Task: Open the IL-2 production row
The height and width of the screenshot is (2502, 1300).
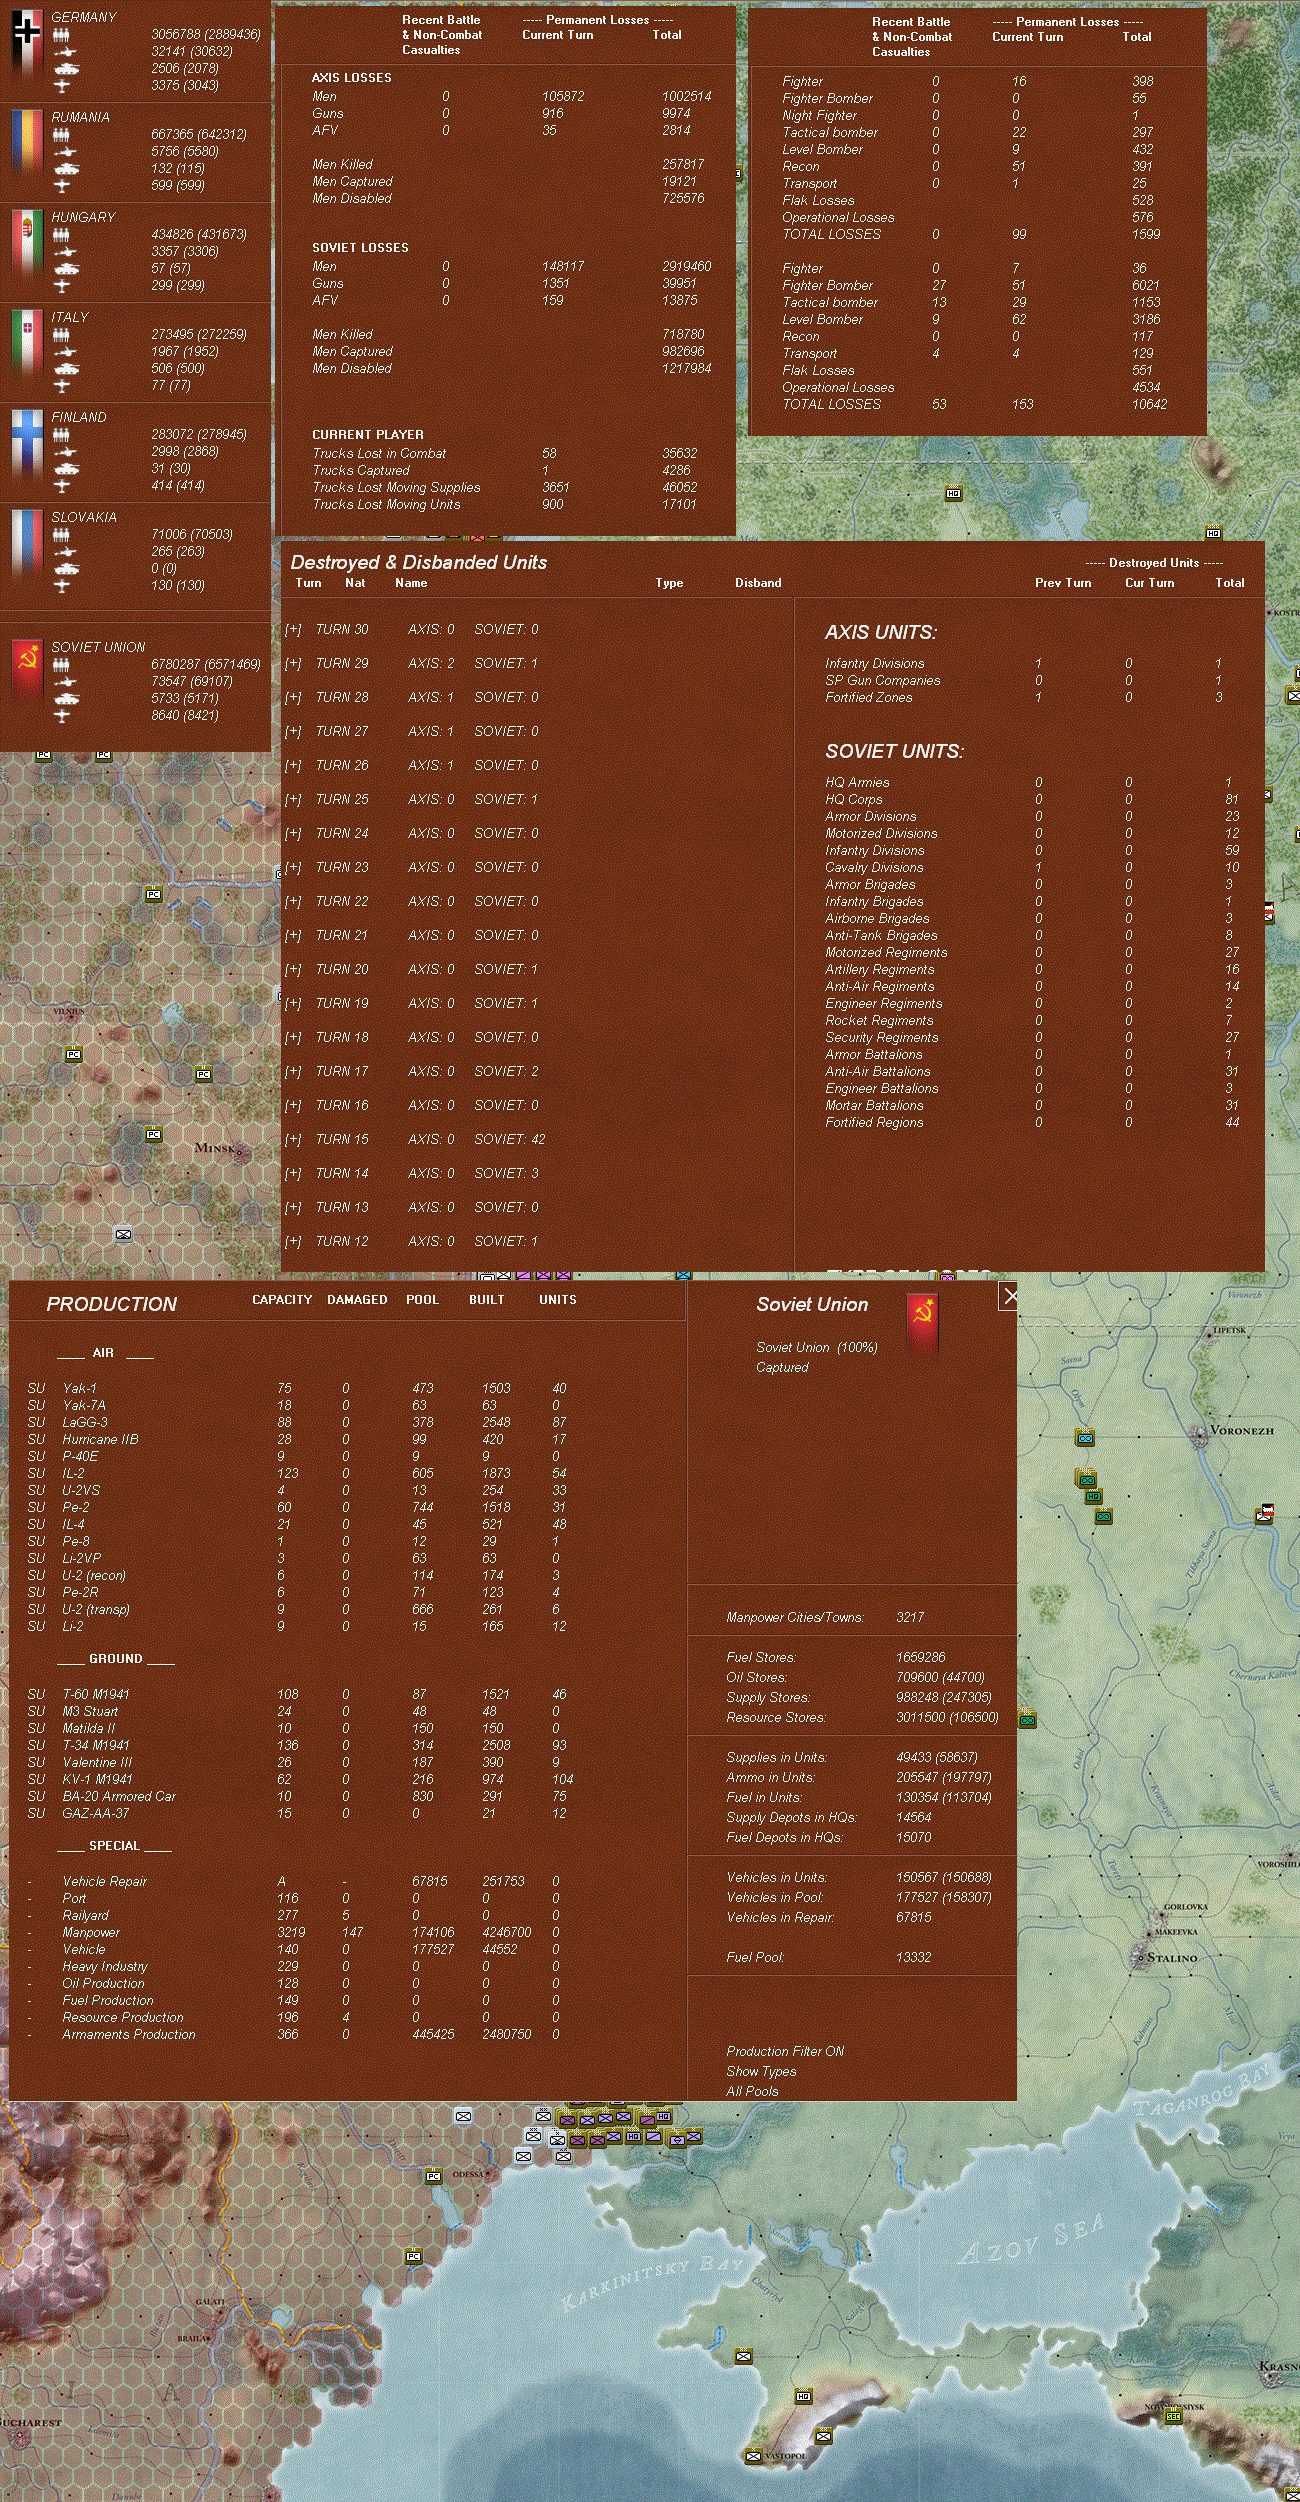Action: point(297,1474)
